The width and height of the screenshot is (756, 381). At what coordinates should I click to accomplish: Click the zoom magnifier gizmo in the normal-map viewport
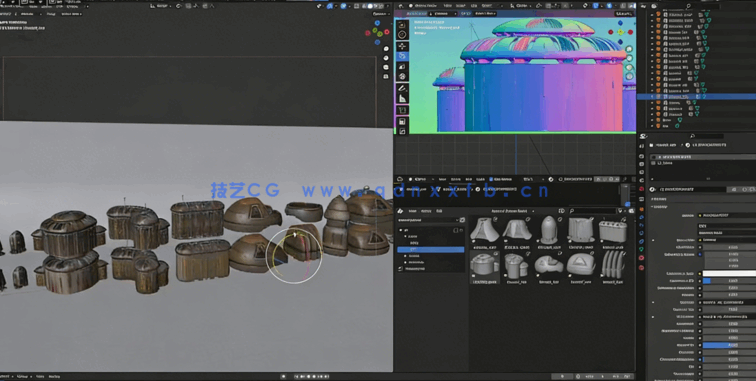pos(629,49)
